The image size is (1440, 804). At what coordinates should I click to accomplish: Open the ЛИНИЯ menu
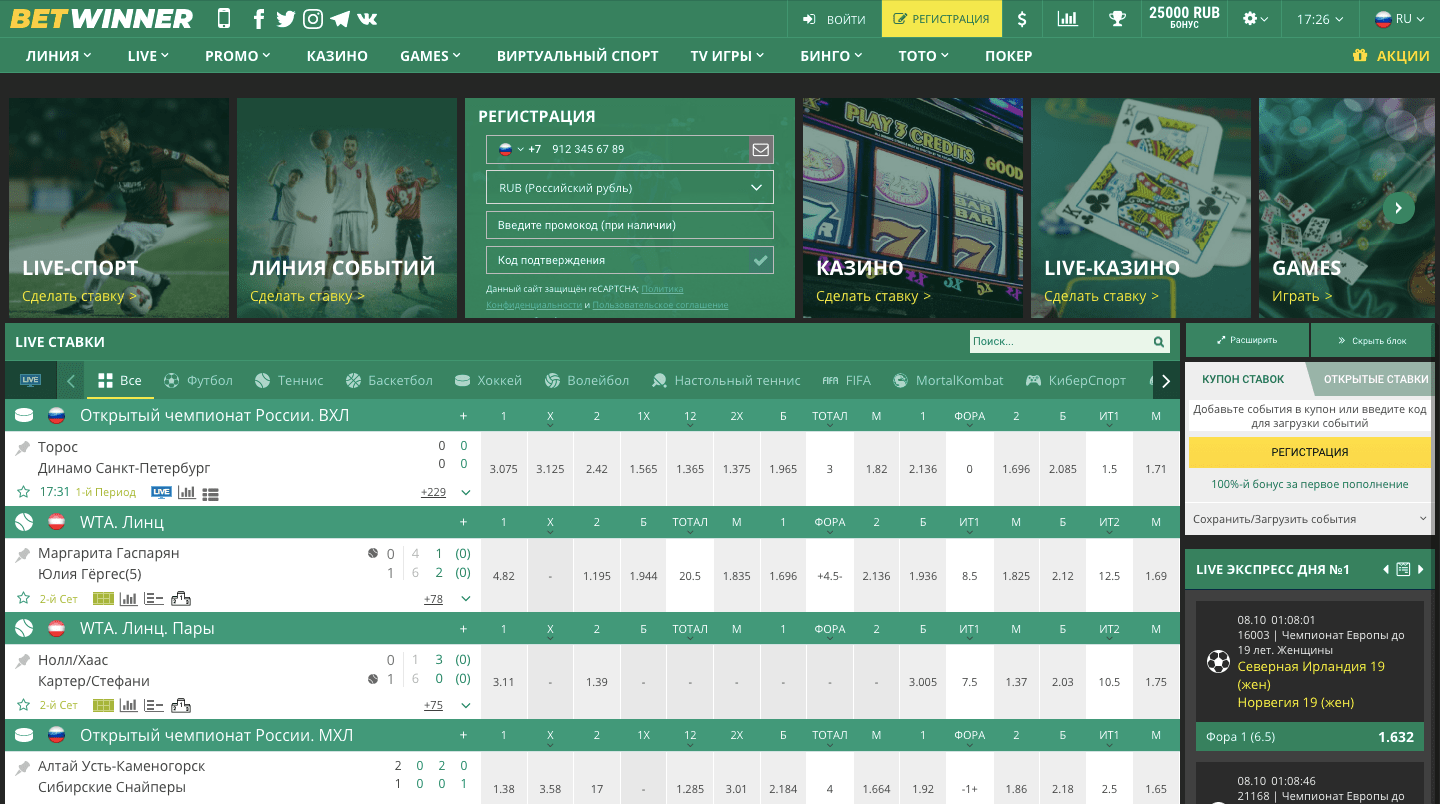[x=59, y=56]
